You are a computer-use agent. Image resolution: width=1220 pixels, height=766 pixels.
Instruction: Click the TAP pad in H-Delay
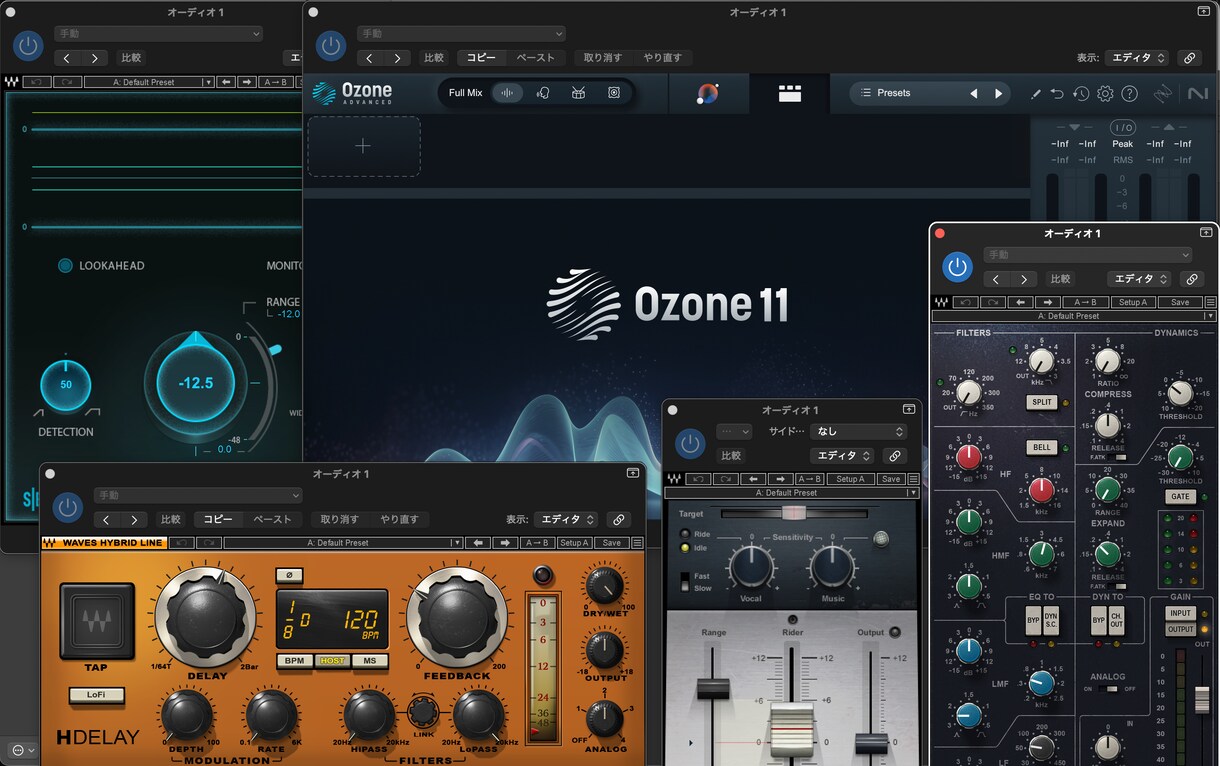tap(96, 620)
